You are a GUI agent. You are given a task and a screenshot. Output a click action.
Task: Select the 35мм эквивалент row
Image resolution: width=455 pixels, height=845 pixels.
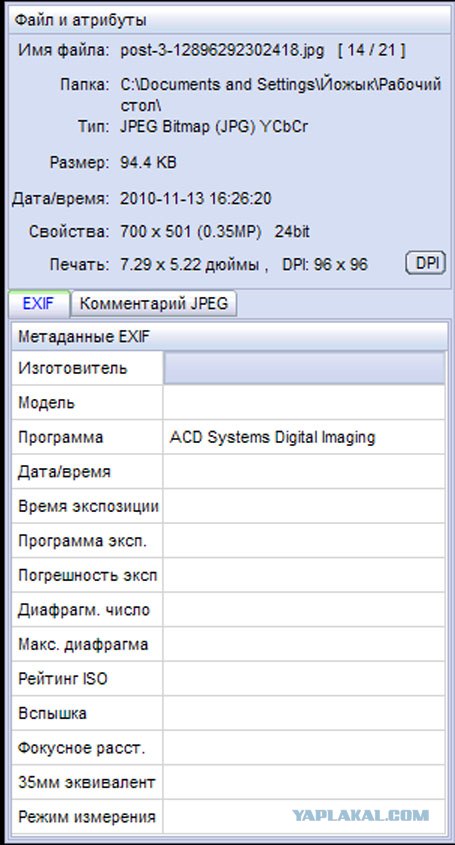(229, 782)
